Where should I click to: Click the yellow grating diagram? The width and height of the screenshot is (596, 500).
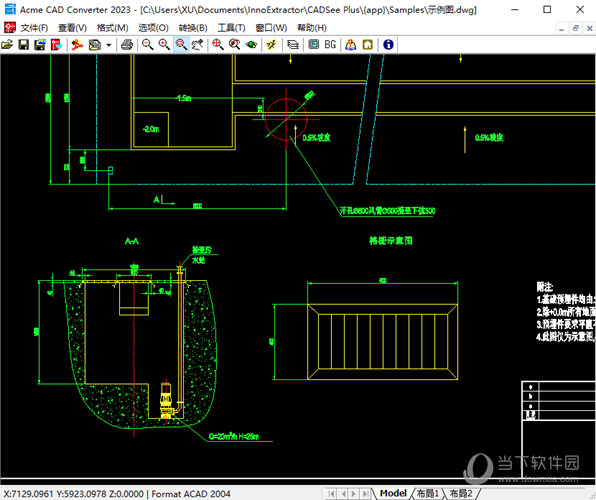[382, 341]
